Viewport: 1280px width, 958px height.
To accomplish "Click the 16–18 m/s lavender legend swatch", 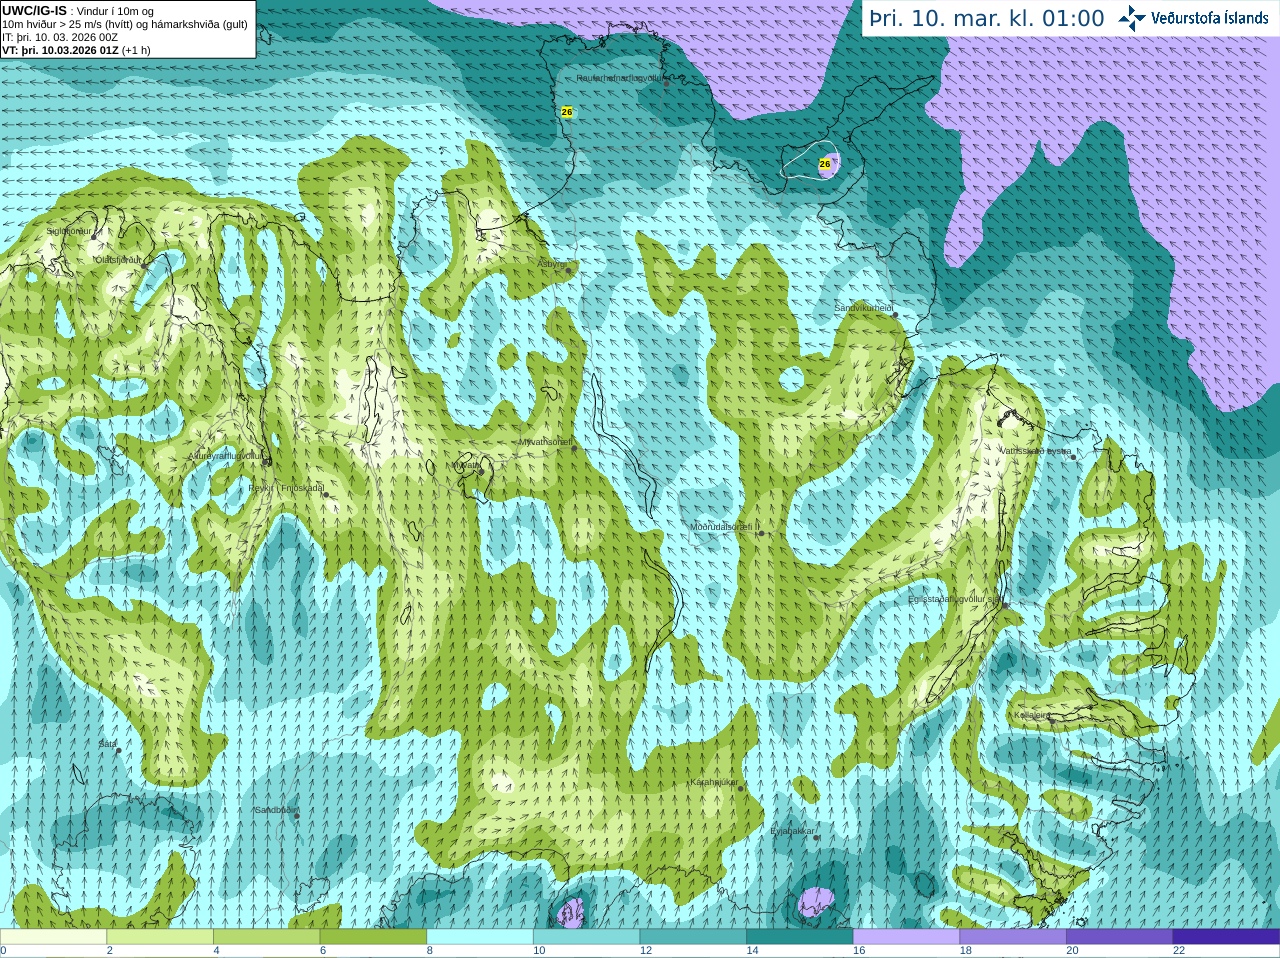I will (x=907, y=937).
